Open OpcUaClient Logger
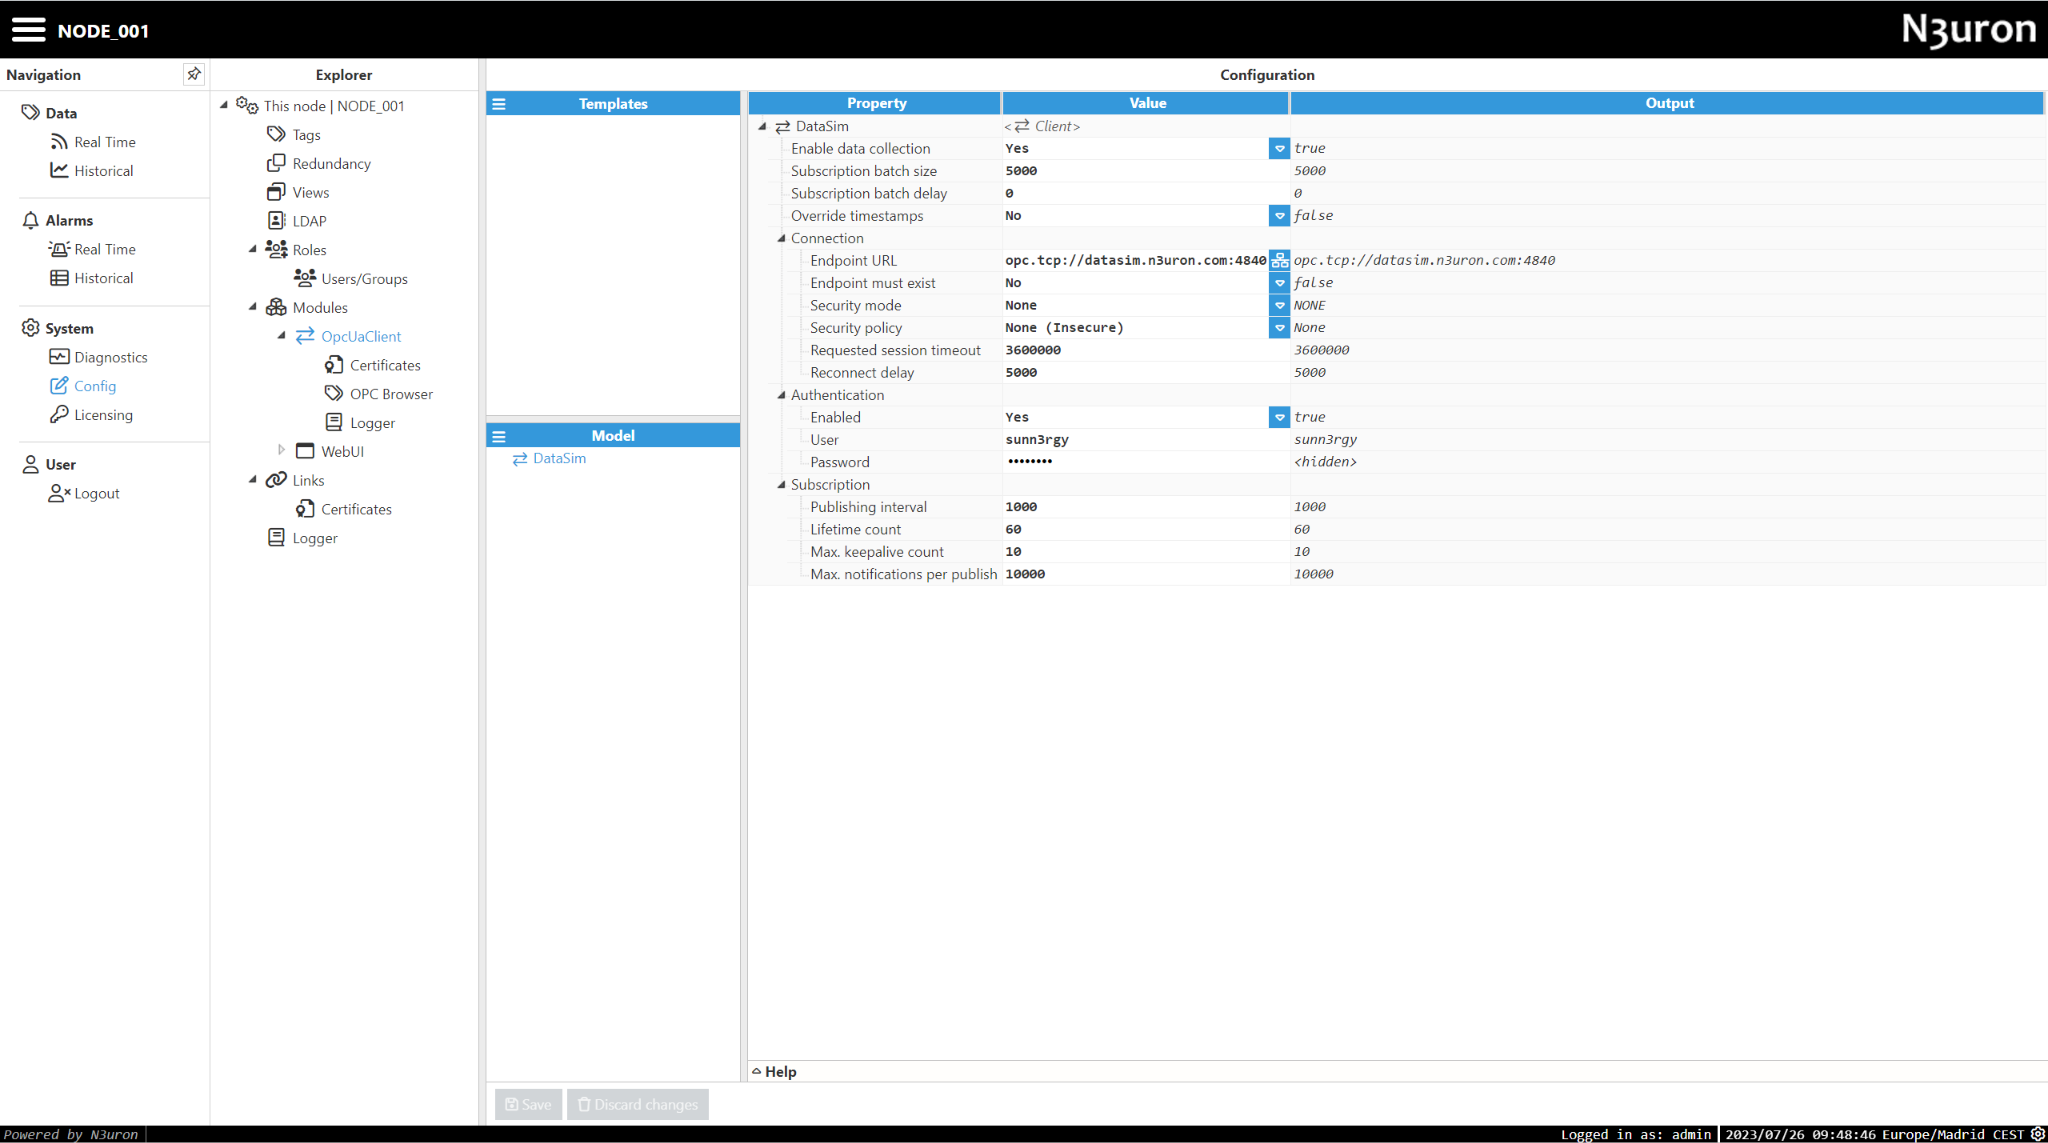The width and height of the screenshot is (2048, 1143). click(372, 423)
